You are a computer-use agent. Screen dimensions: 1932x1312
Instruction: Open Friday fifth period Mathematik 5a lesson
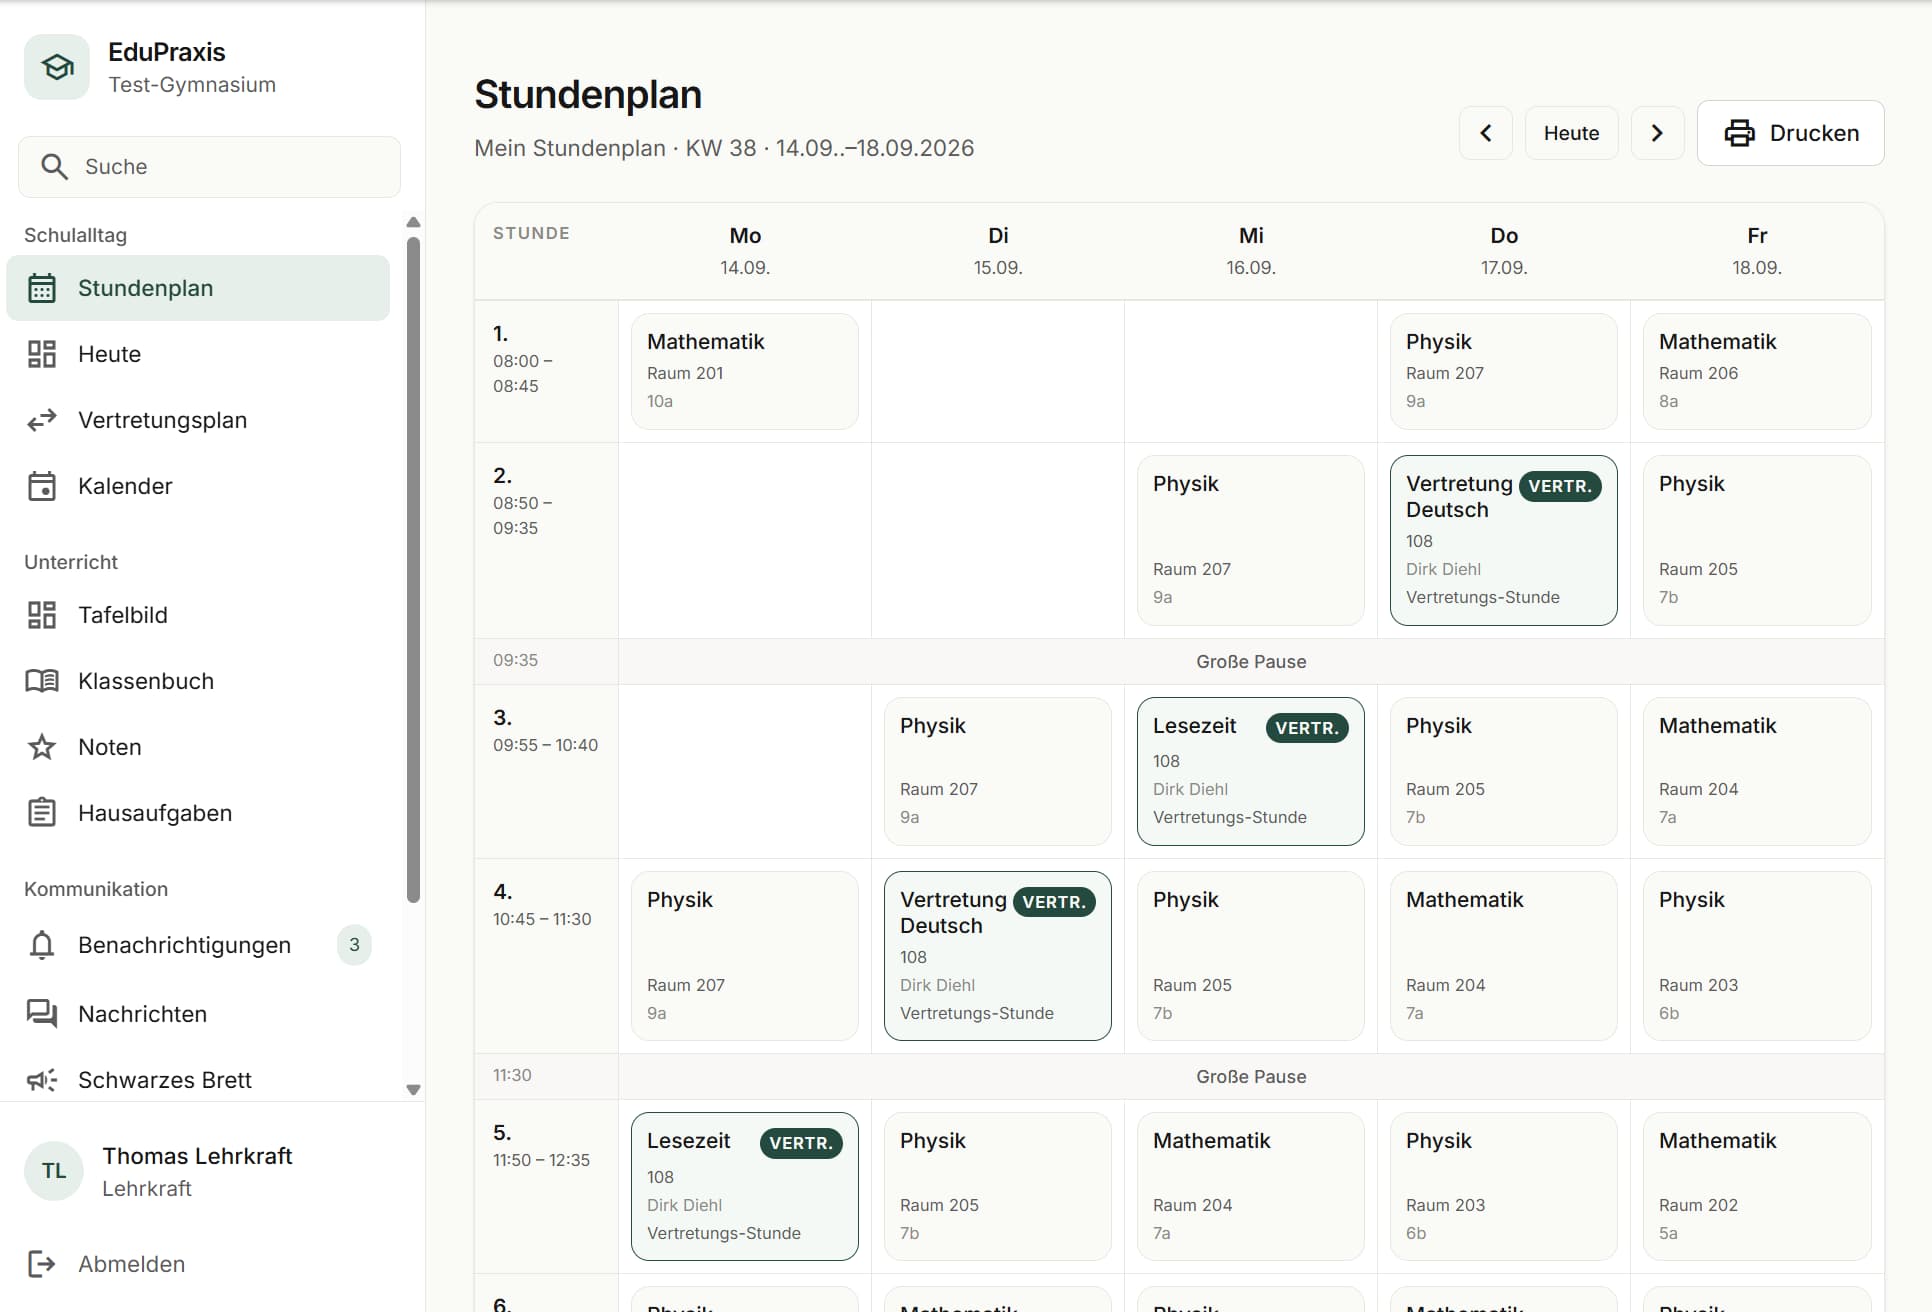1757,1187
